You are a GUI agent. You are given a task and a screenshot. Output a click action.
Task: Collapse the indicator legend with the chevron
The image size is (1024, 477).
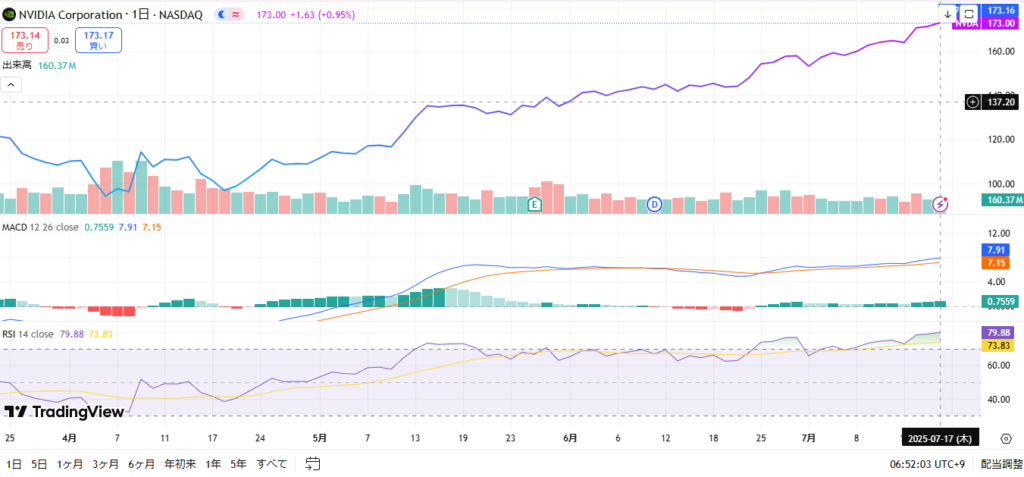pyautogui.click(x=12, y=85)
